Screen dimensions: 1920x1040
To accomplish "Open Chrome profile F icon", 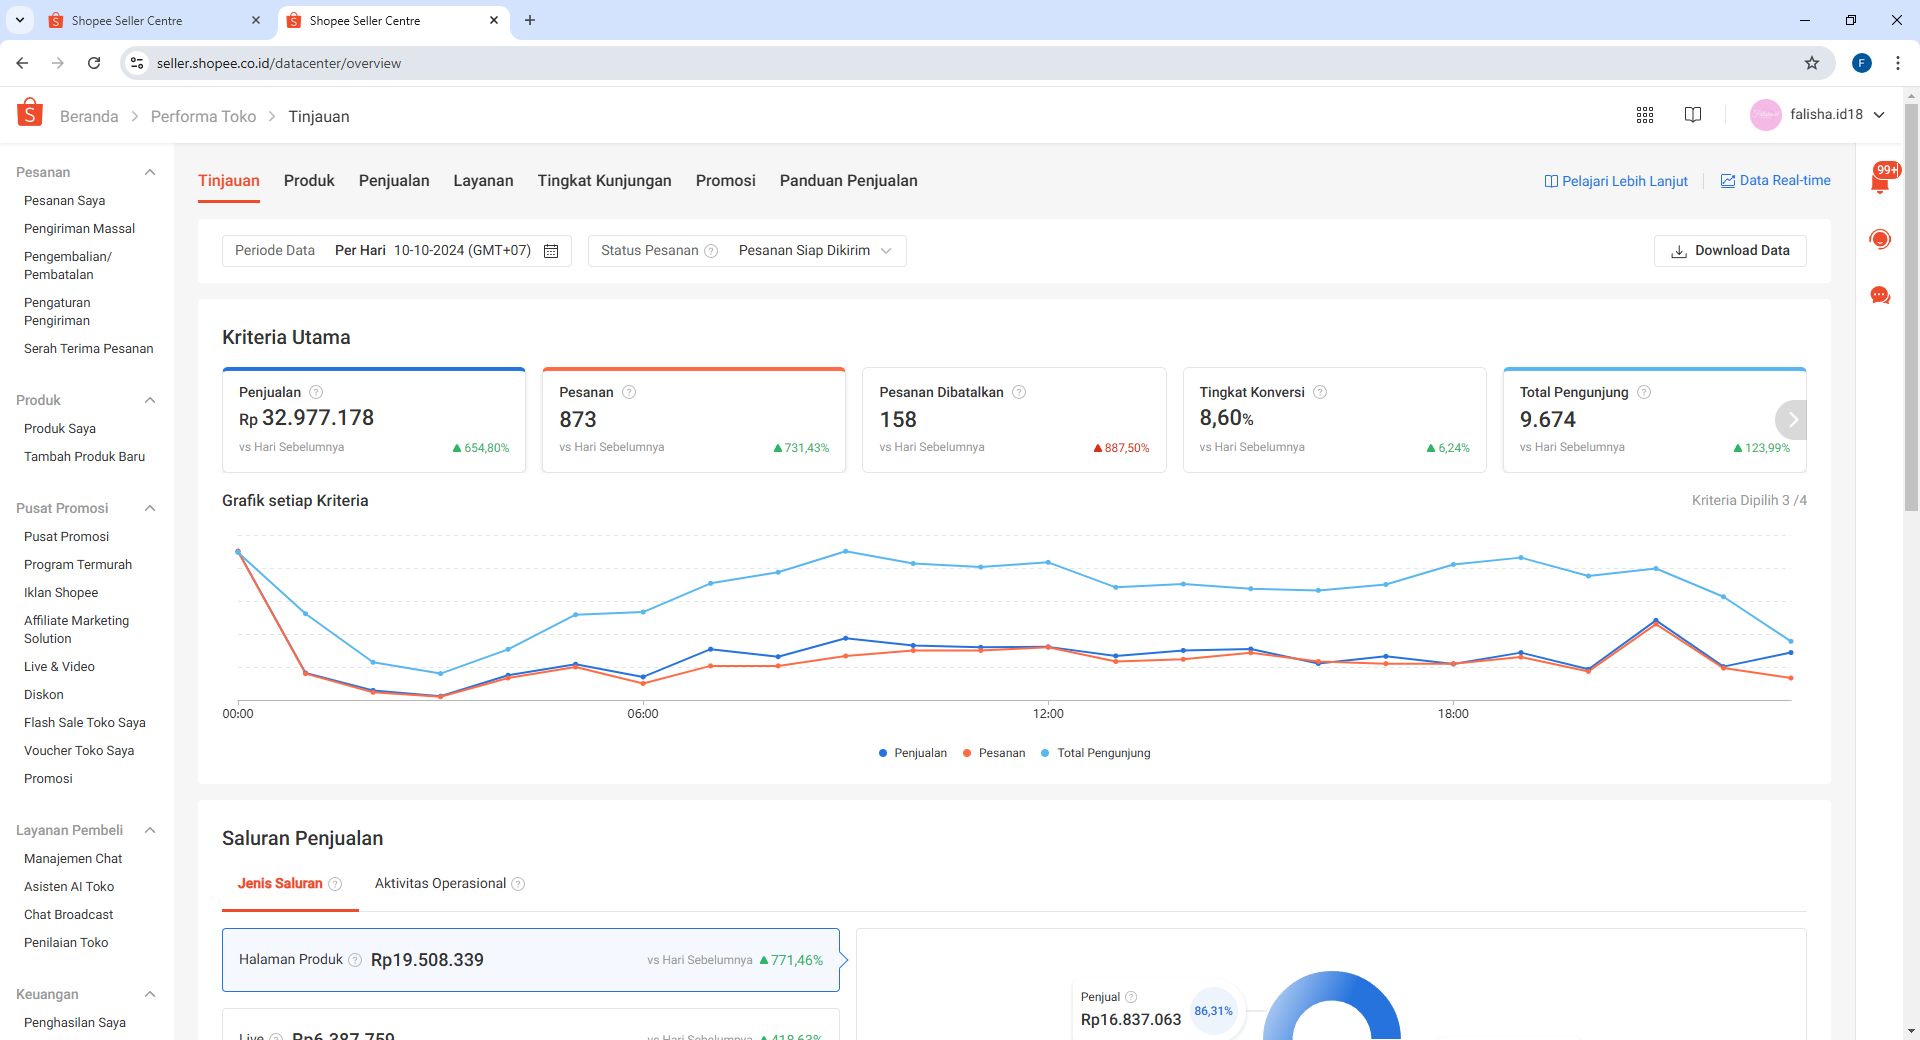I will (1862, 63).
